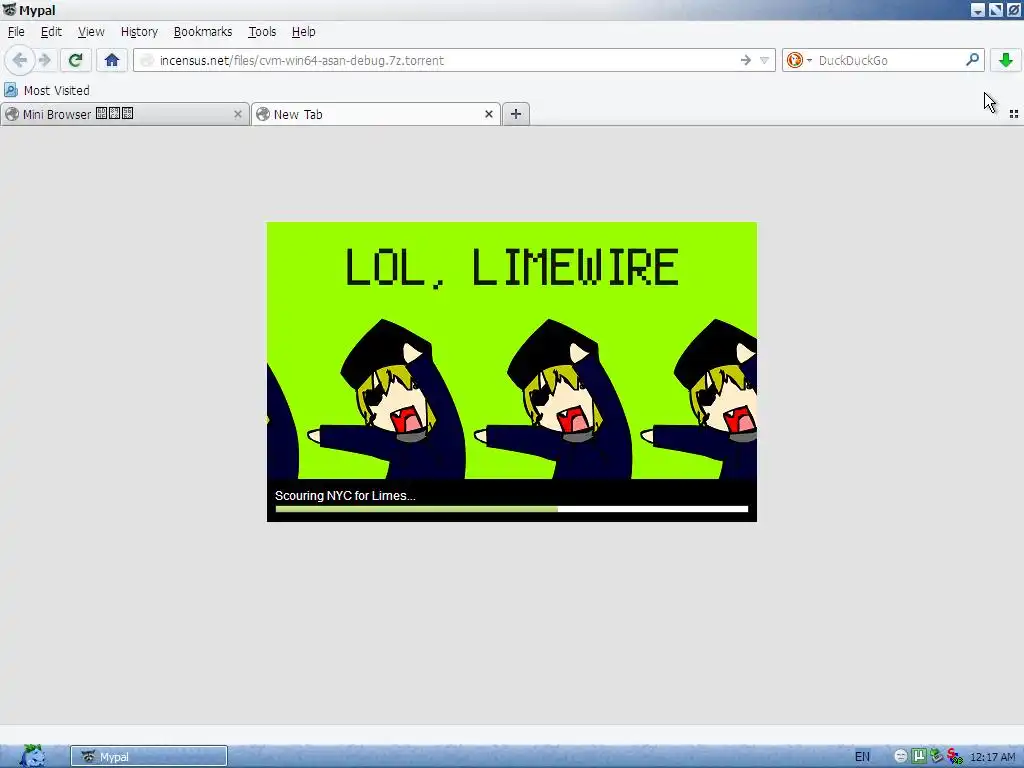Click the EN language indicator
This screenshot has width=1024, height=768.
(x=862, y=756)
